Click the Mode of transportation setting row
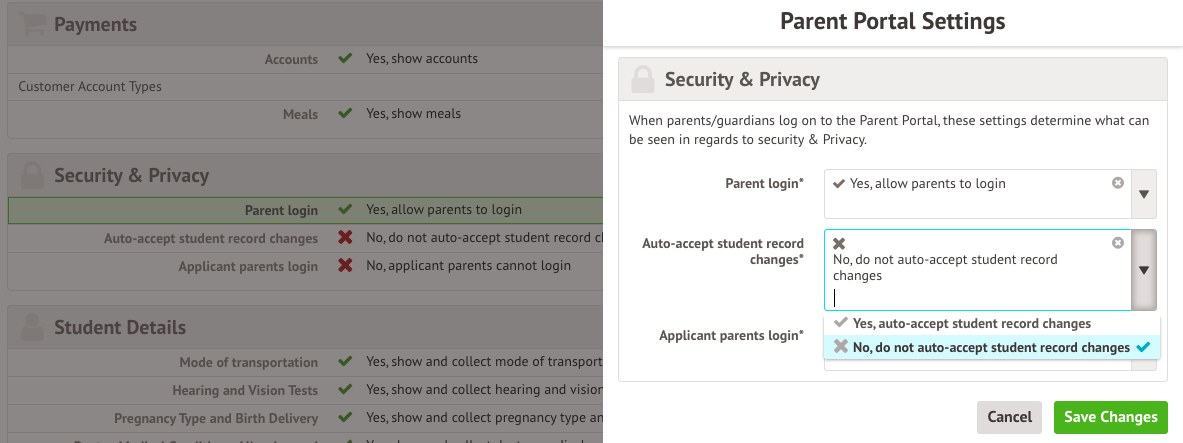The image size is (1183, 443). [x=300, y=362]
